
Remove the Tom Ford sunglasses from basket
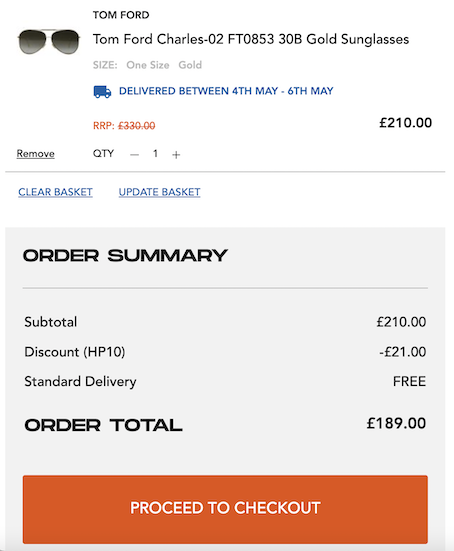coord(35,154)
